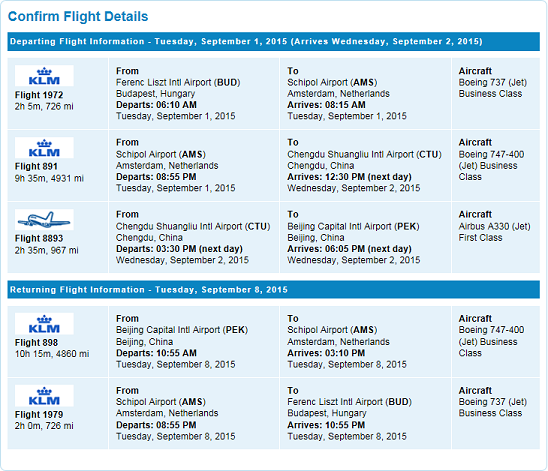Select the Returning Flight Information header bar

point(274,290)
